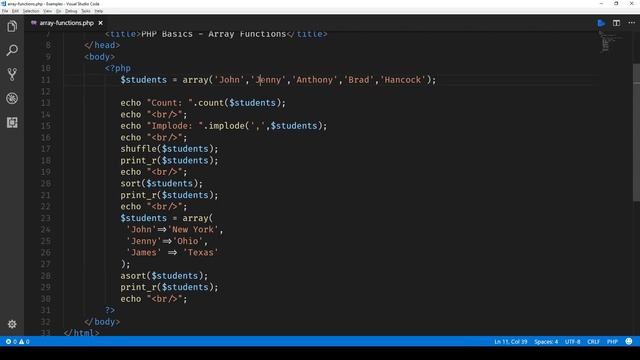This screenshot has width=640, height=360.
Task: Click 'asort' on line 28
Action: click(x=133, y=276)
